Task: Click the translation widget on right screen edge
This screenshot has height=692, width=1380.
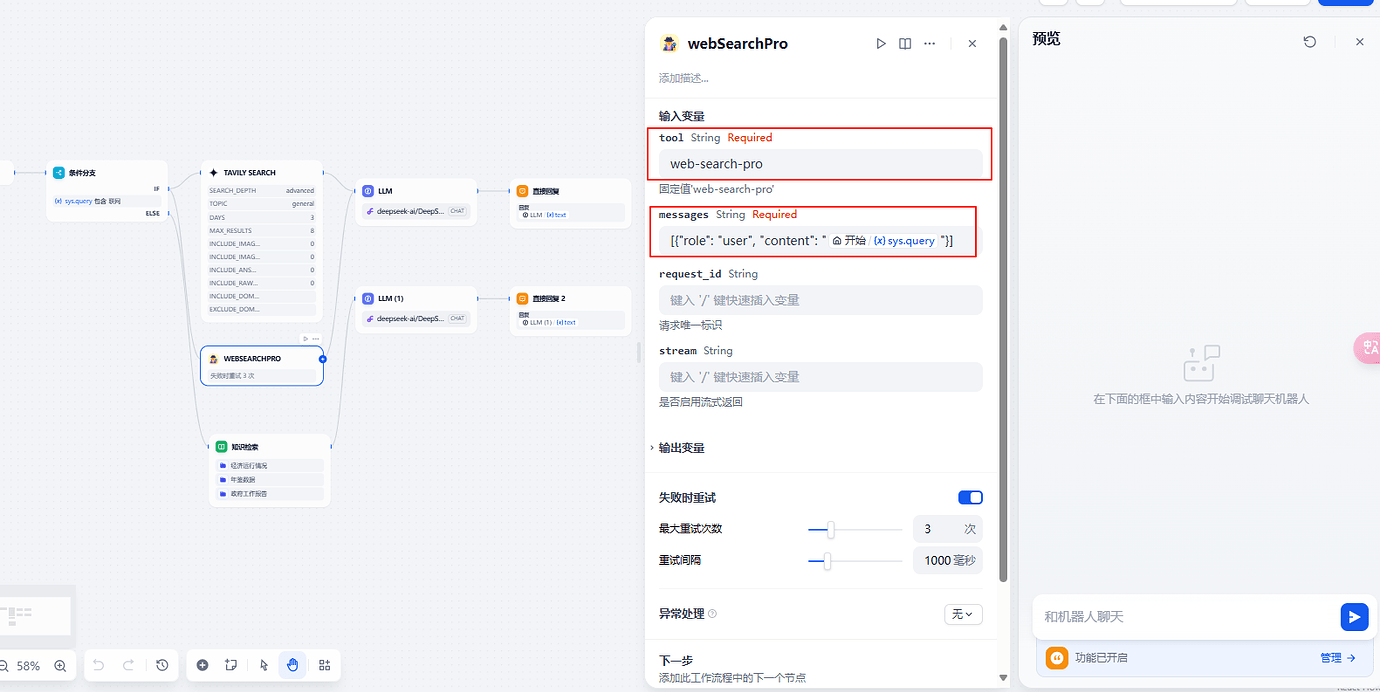Action: (1367, 348)
